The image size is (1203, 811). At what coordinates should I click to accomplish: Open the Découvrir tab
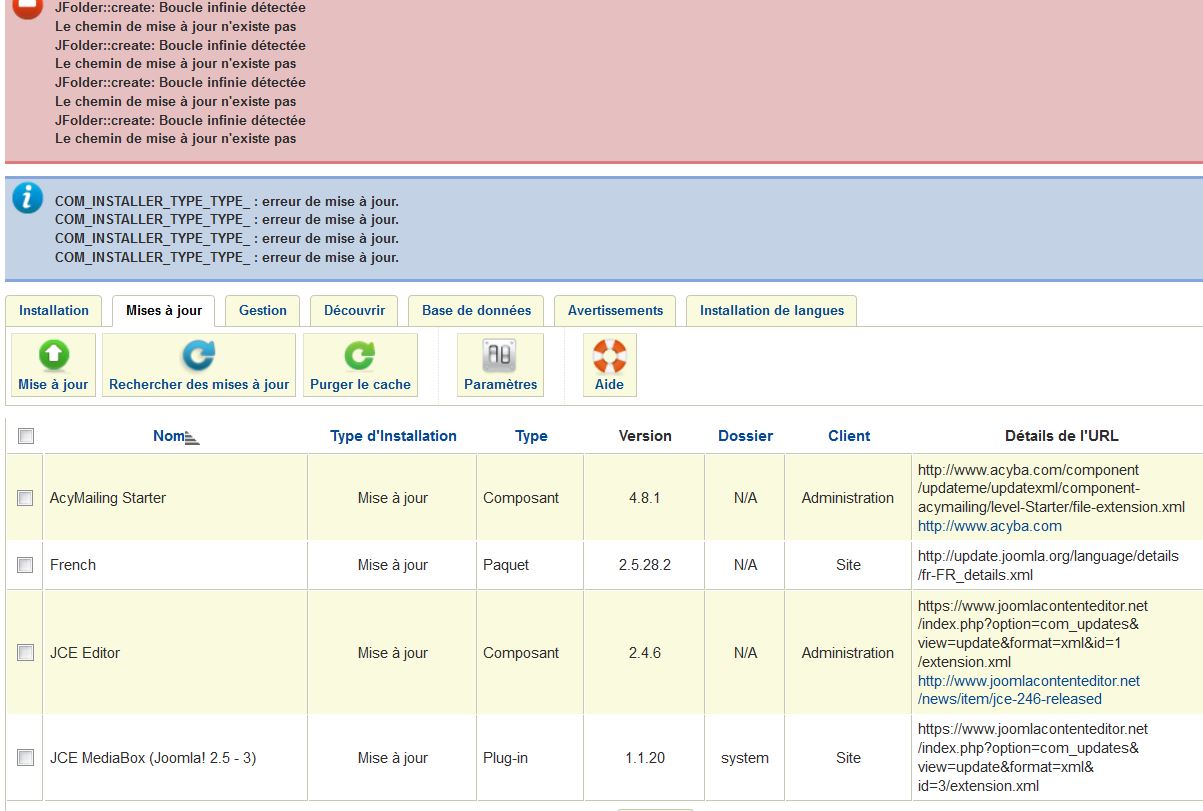click(x=354, y=310)
